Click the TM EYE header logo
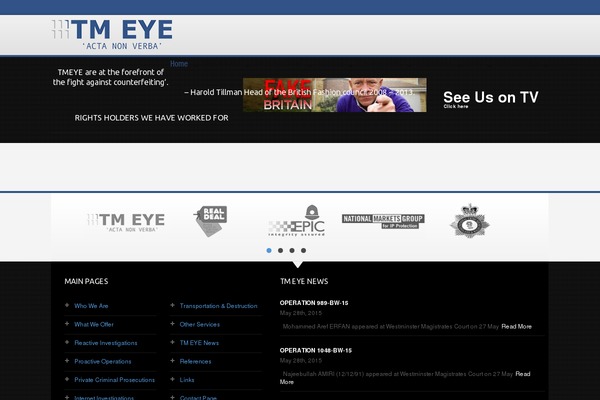 pos(112,34)
